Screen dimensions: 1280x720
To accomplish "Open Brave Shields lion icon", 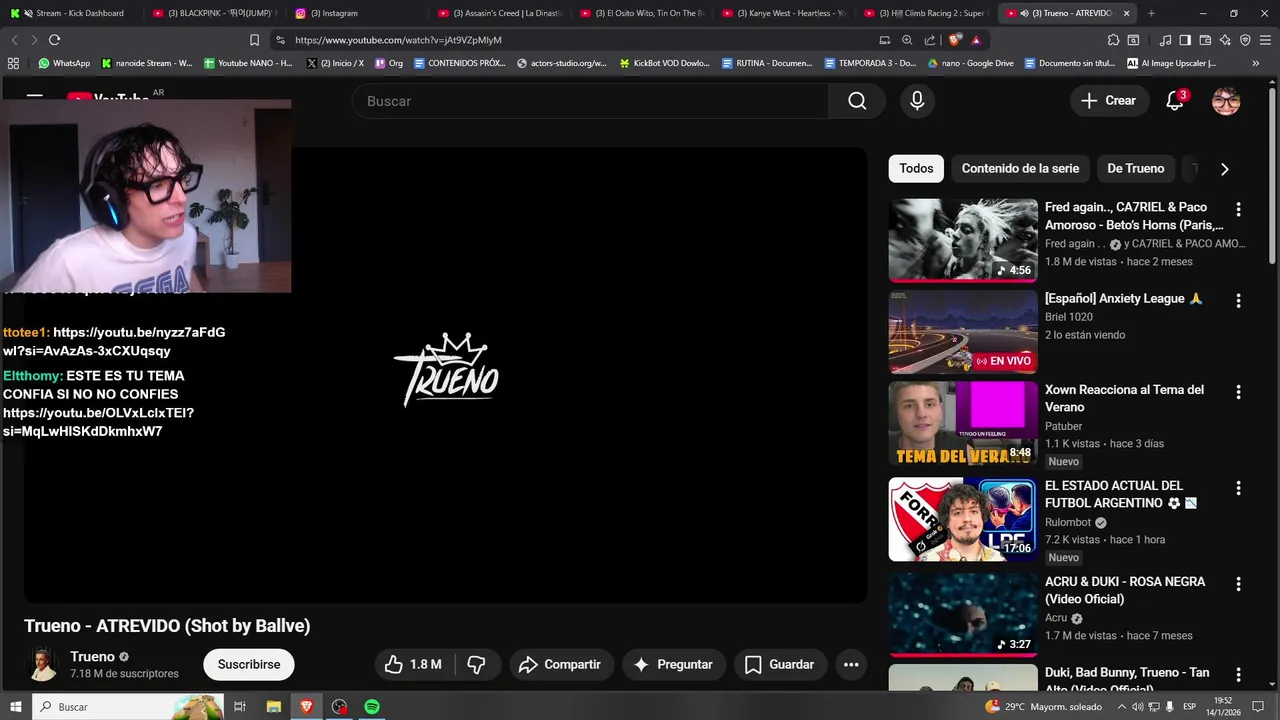I will tap(956, 40).
